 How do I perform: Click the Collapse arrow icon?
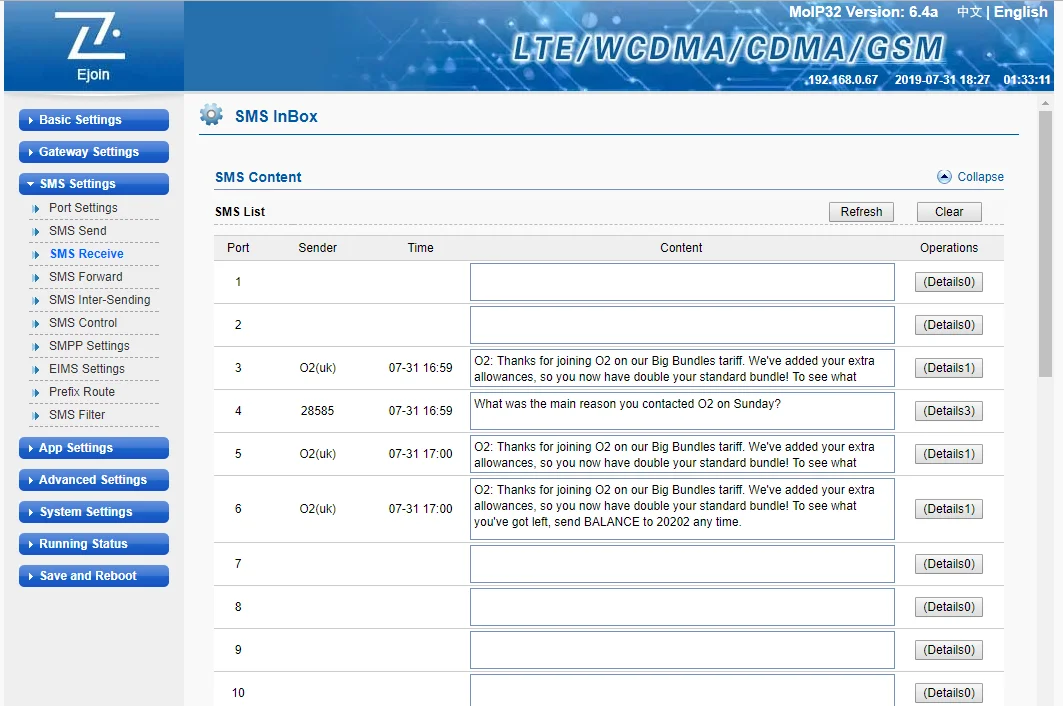click(x=944, y=177)
